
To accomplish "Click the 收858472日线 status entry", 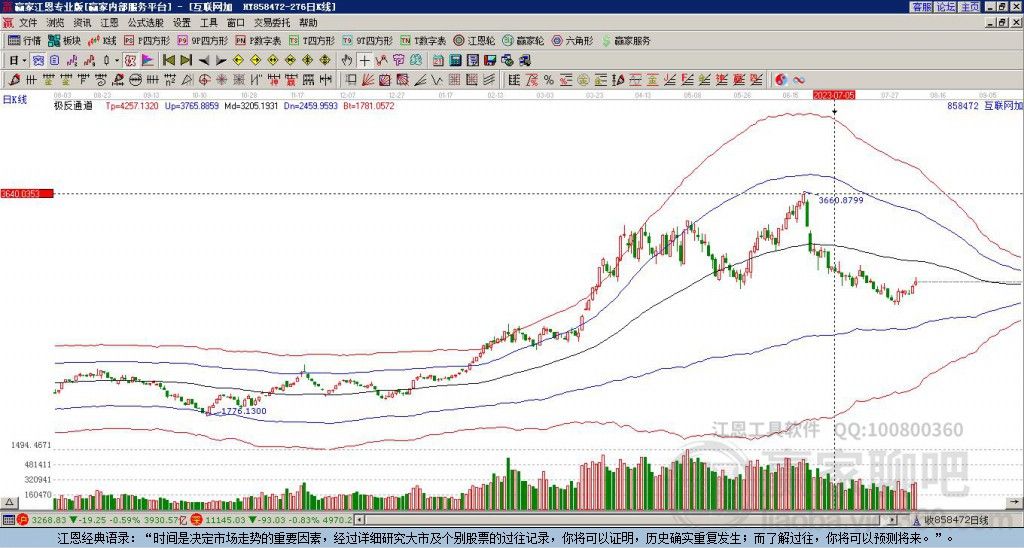I will click(957, 520).
